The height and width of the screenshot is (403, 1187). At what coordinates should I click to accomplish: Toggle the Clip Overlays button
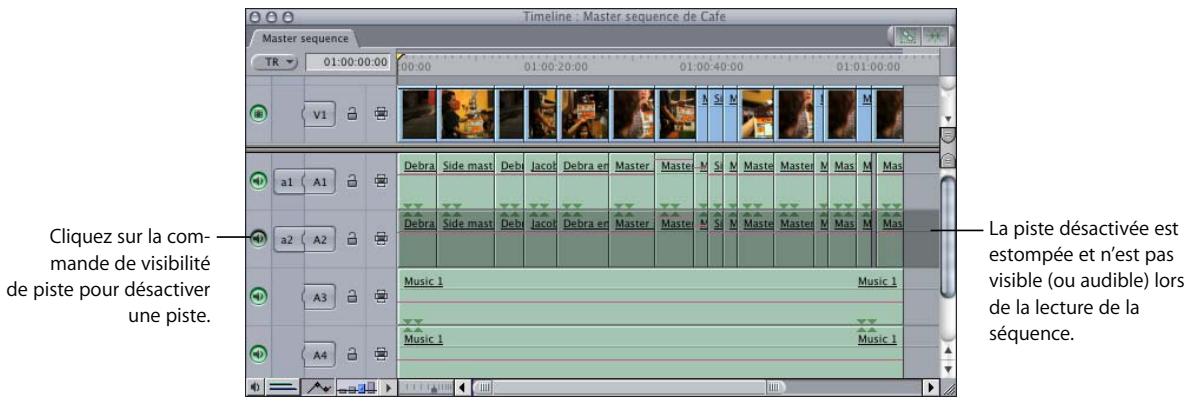316,388
